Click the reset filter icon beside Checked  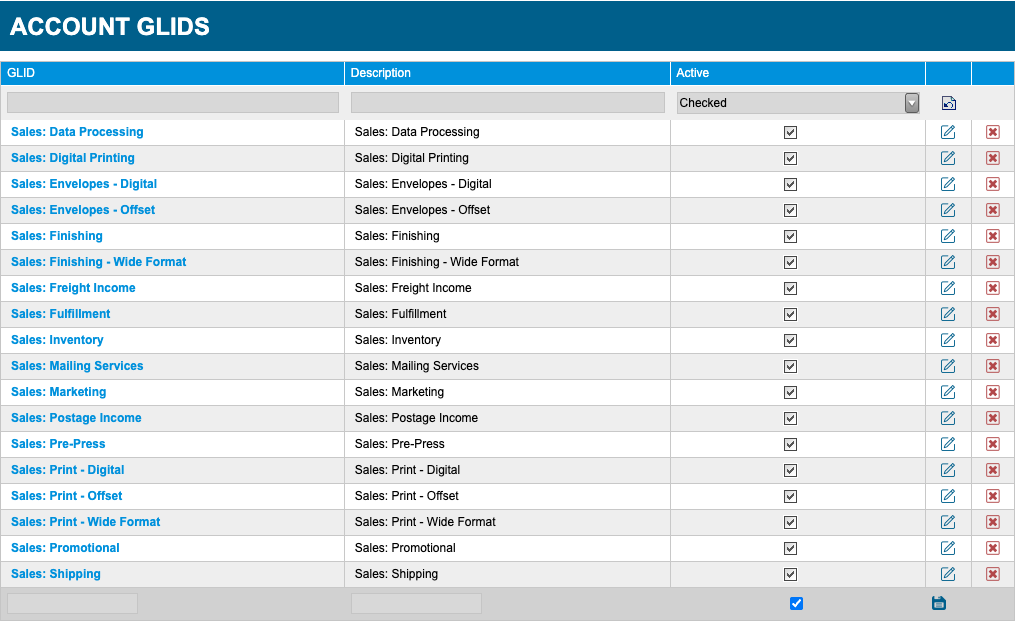click(x=948, y=103)
